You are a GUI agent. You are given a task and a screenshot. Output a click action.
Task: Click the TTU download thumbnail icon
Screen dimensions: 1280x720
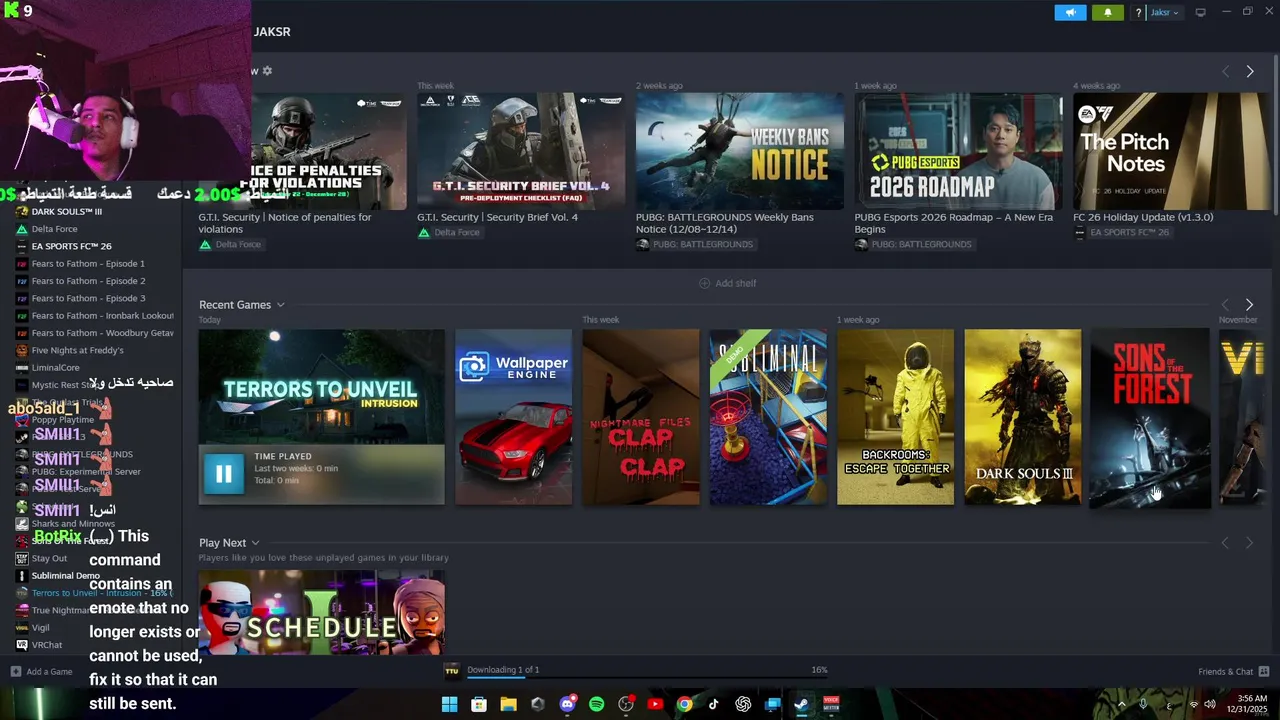452,671
